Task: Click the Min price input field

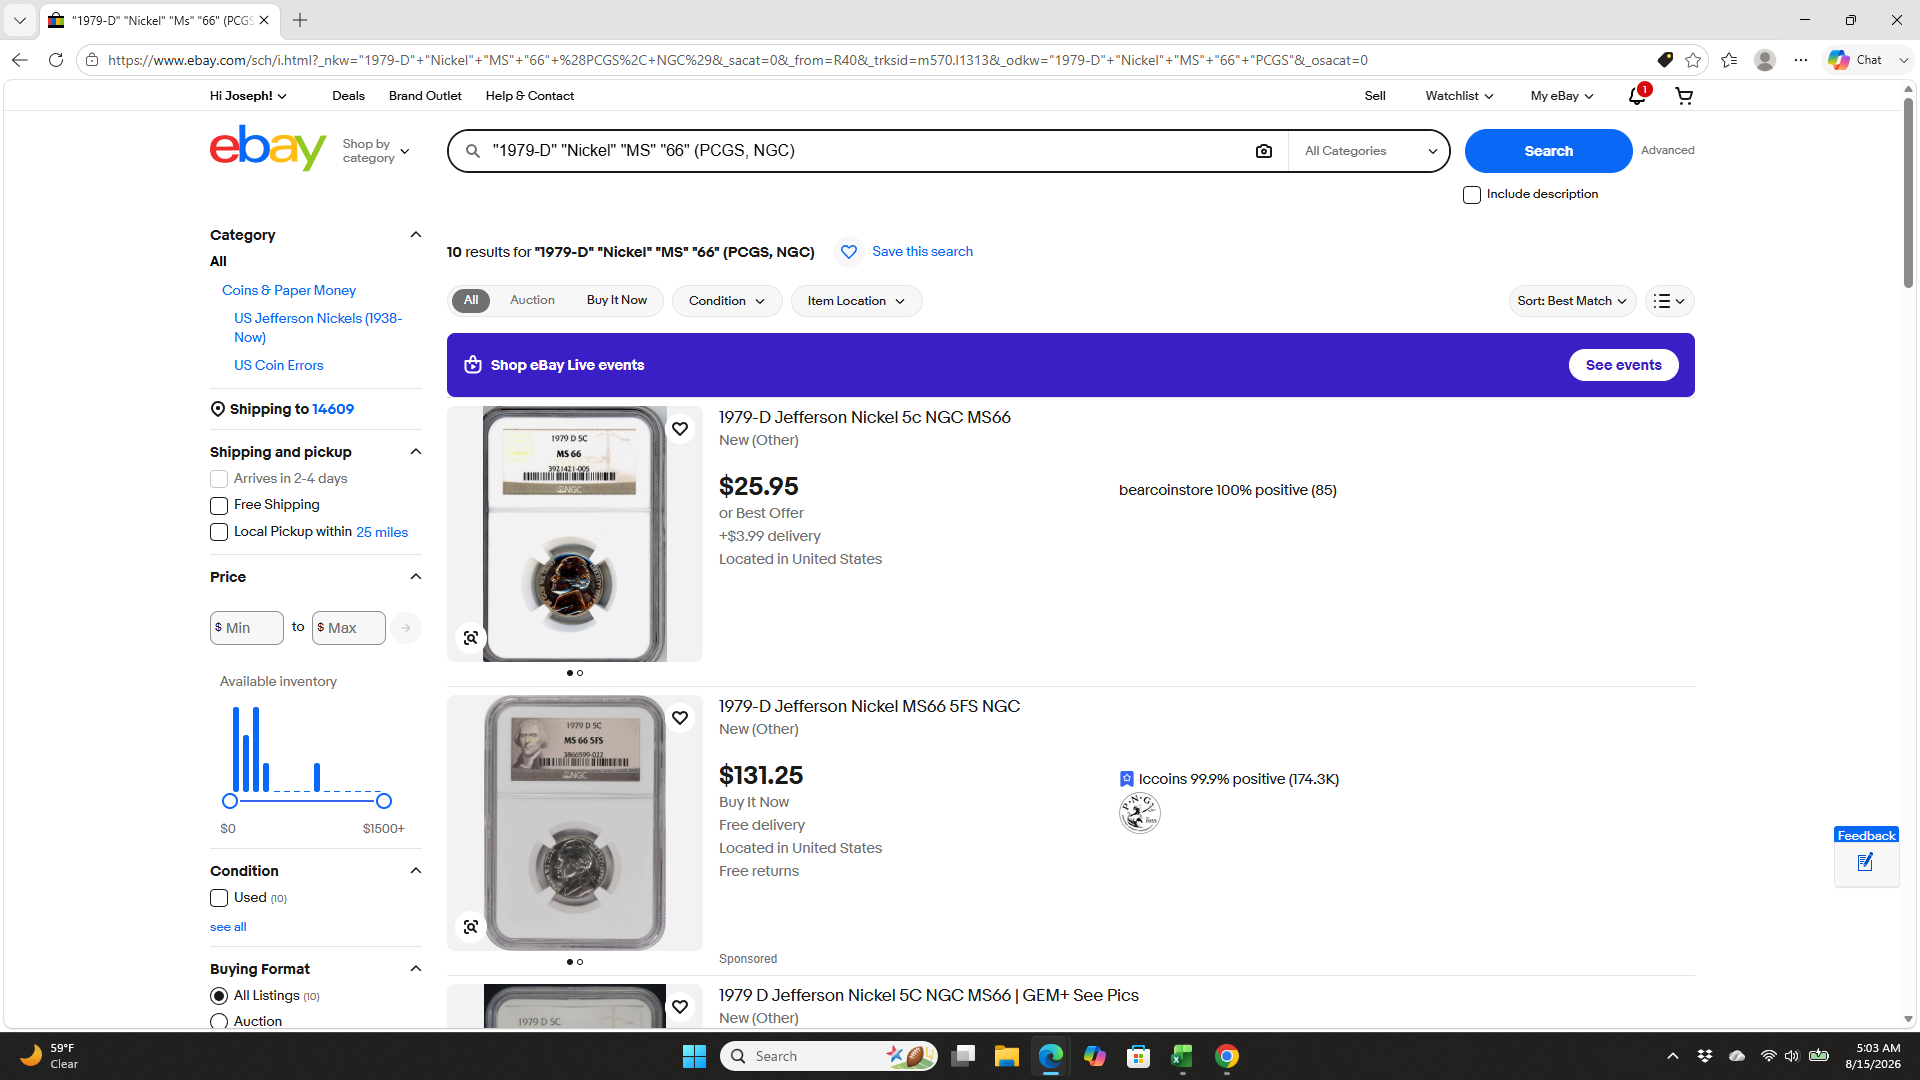Action: coord(247,628)
